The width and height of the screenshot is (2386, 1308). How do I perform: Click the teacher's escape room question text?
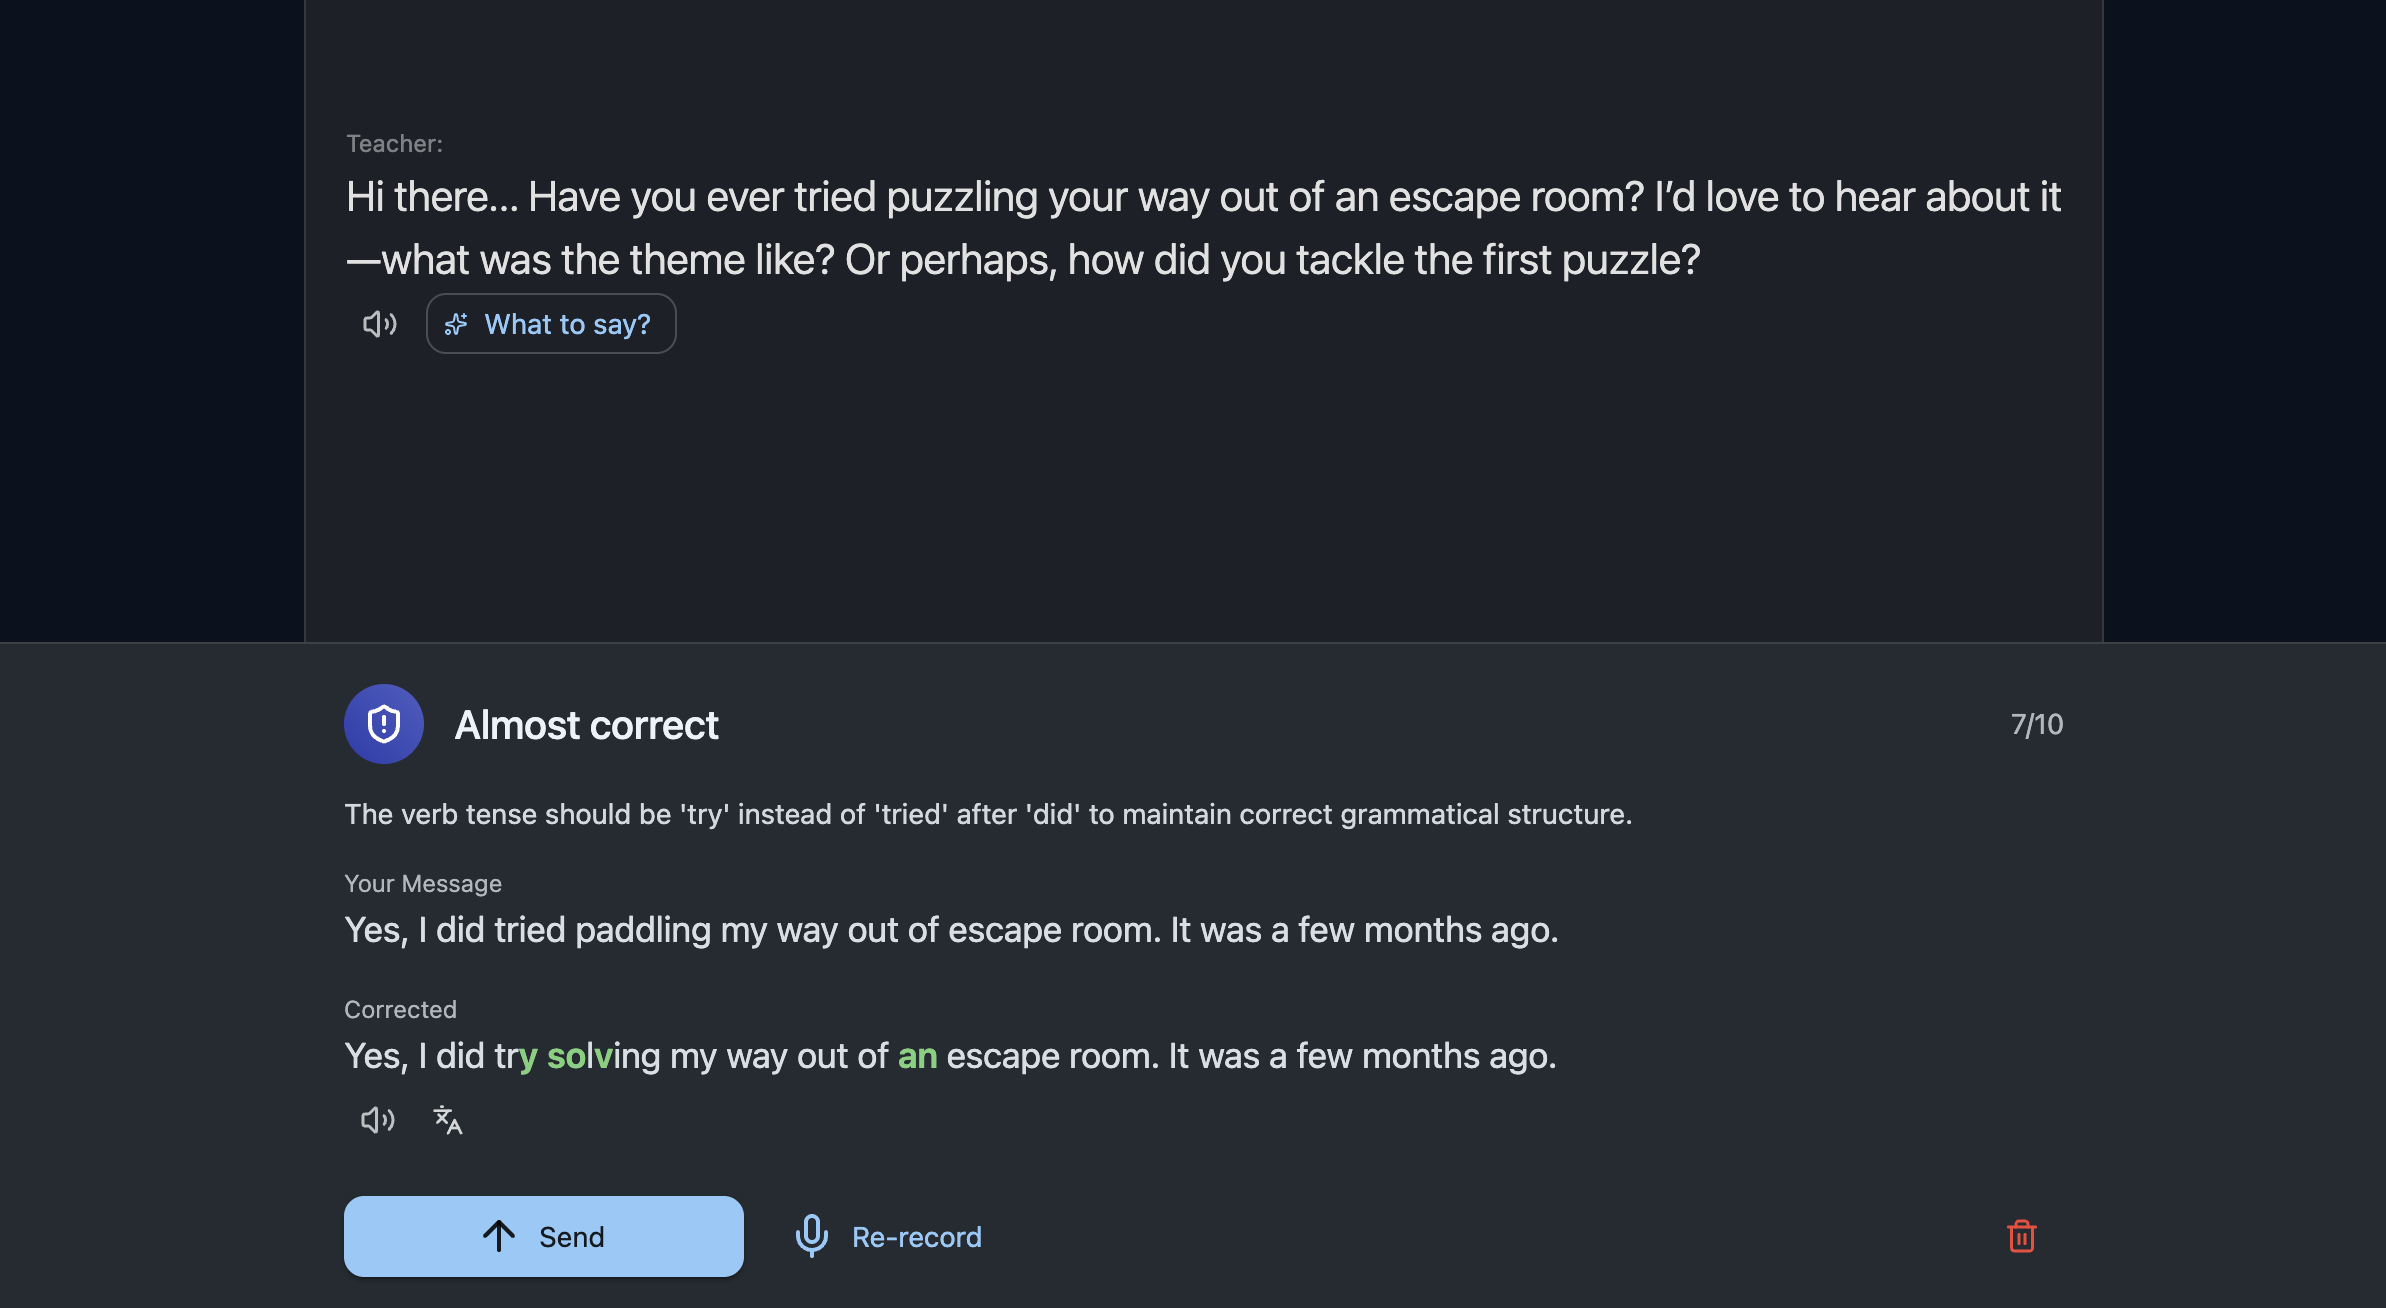coord(1202,228)
